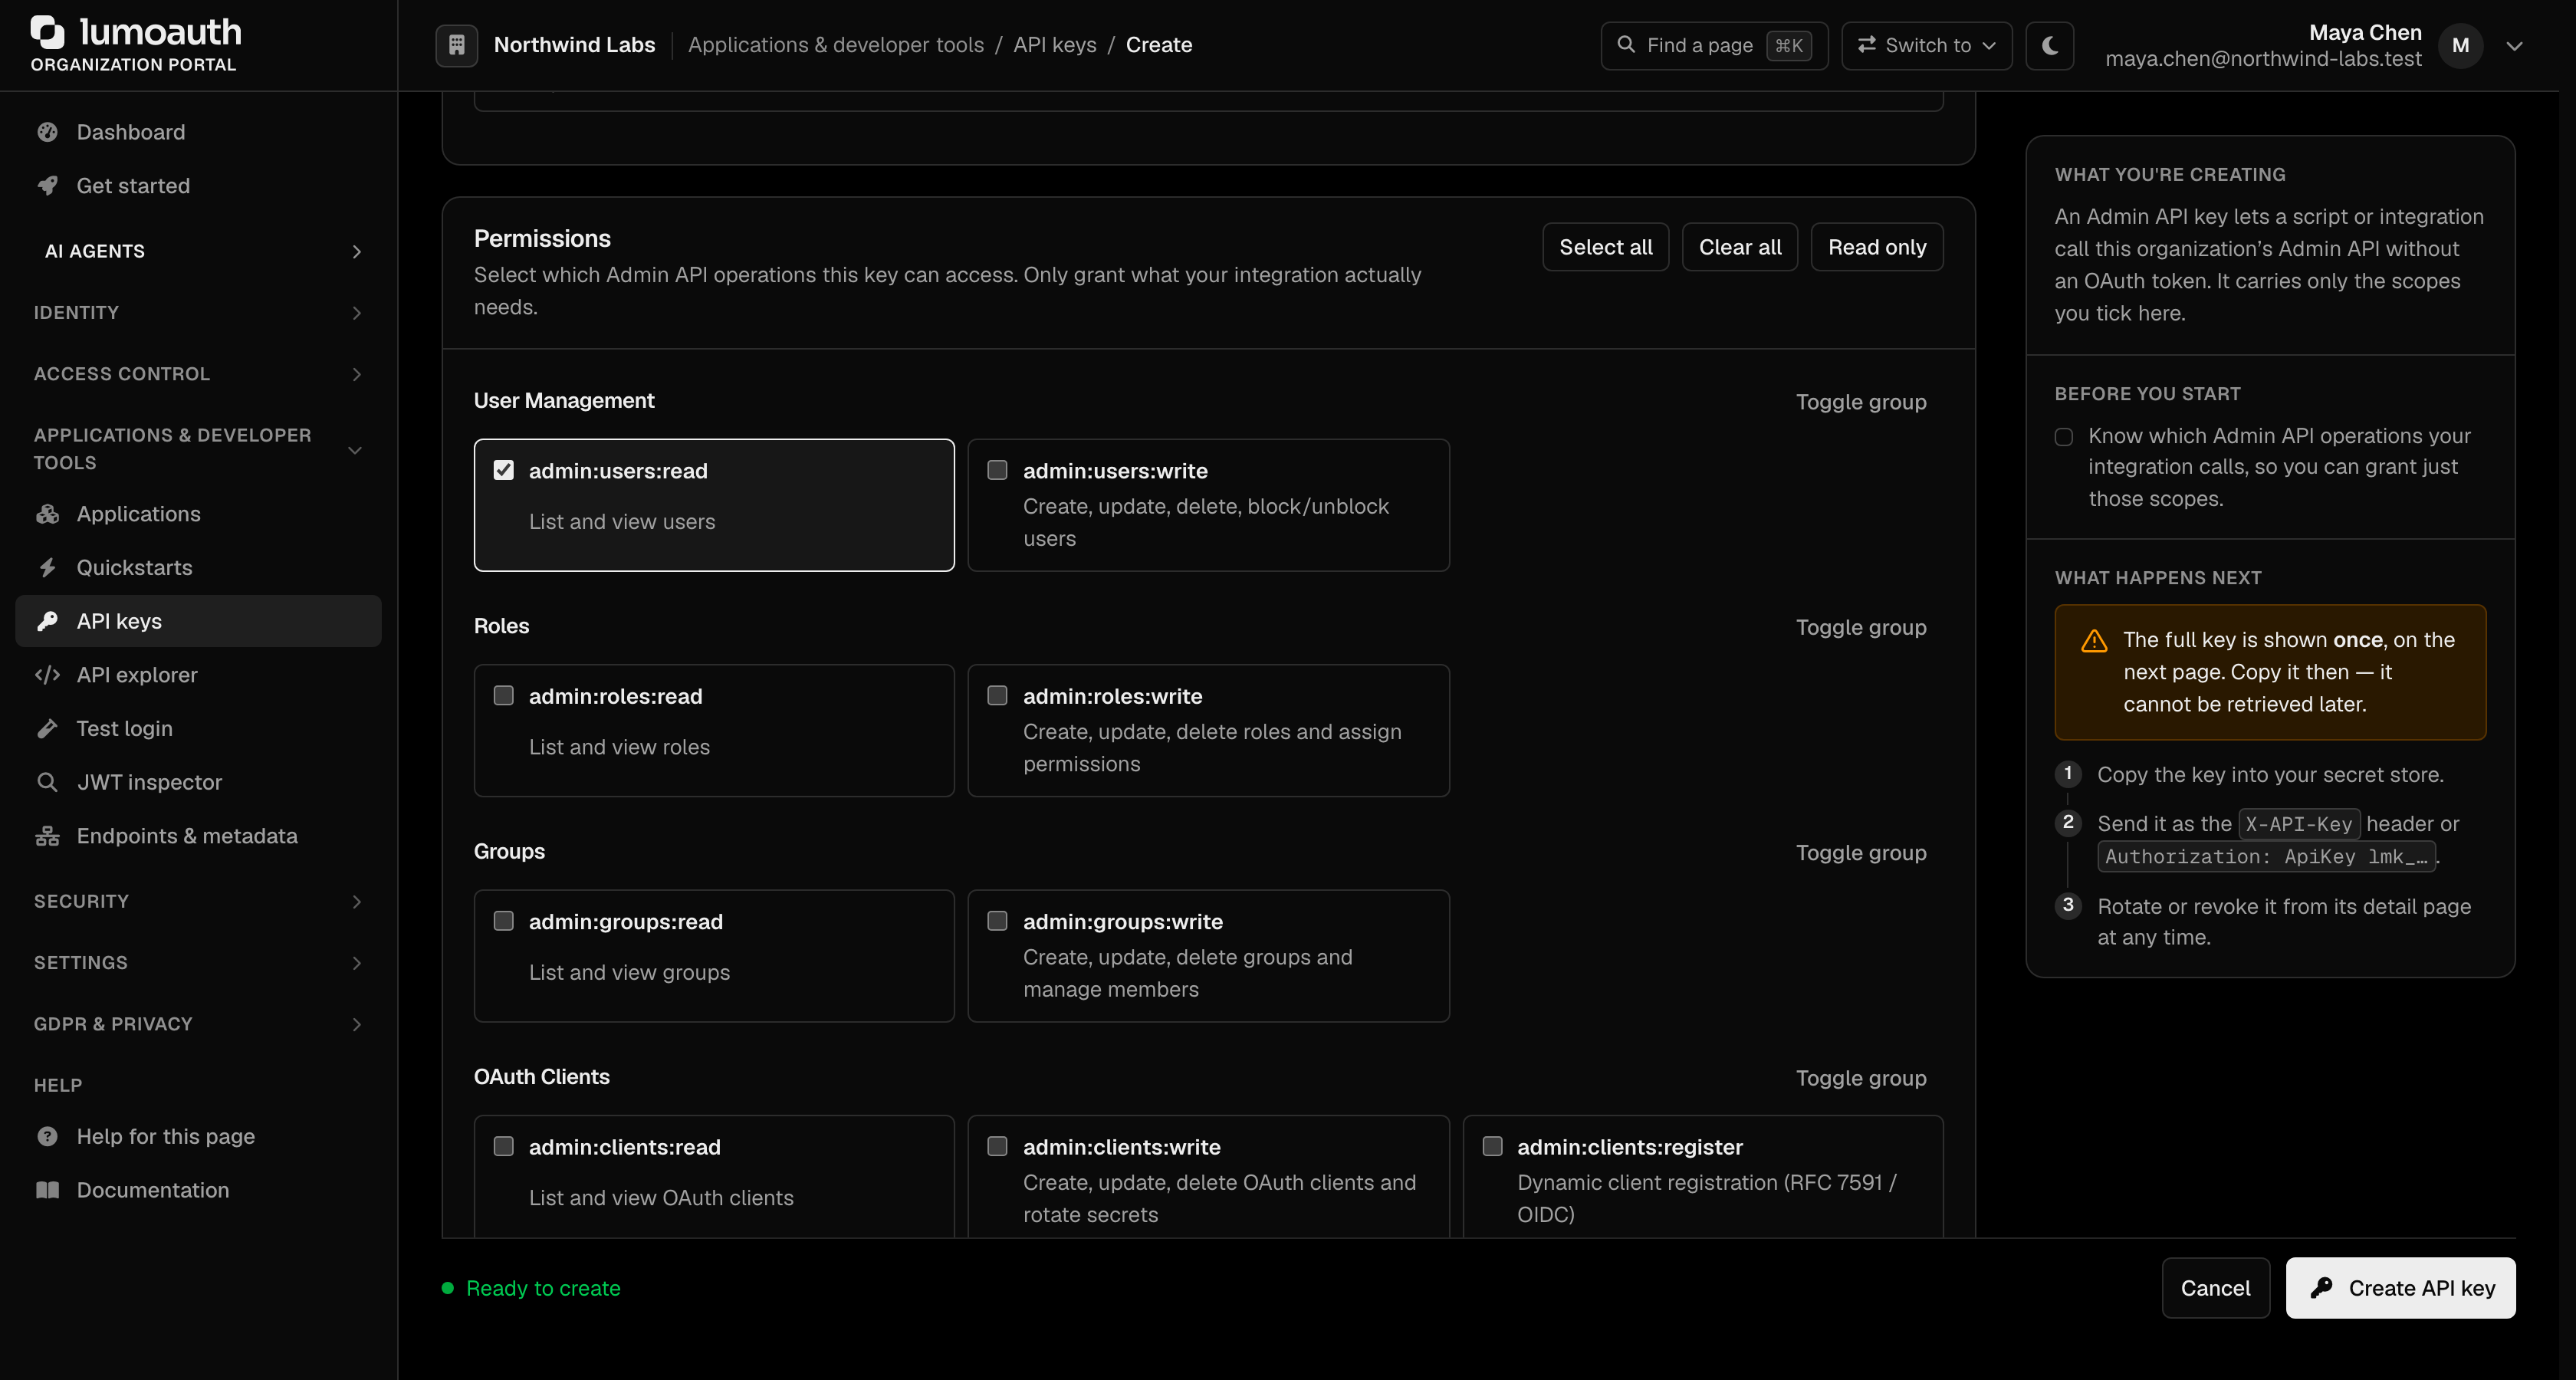Select the API keys sidebar entry
The image size is (2576, 1380).
[198, 621]
